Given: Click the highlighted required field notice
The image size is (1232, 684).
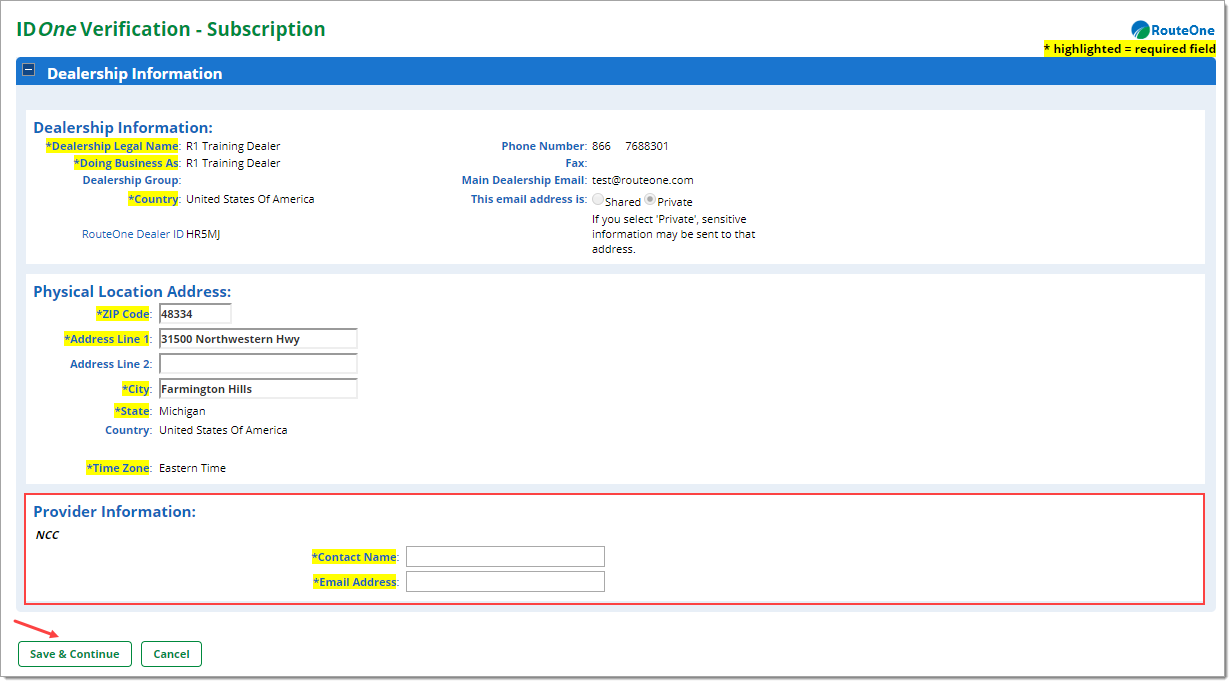Looking at the screenshot, I should coord(1130,49).
